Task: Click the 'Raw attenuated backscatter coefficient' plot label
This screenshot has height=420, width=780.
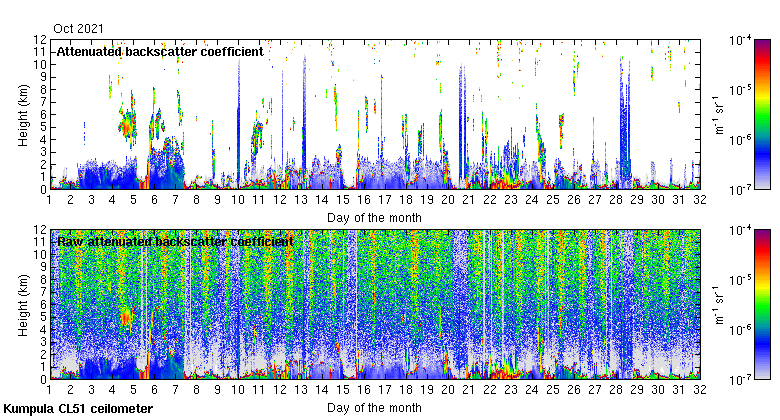Action: tap(175, 241)
